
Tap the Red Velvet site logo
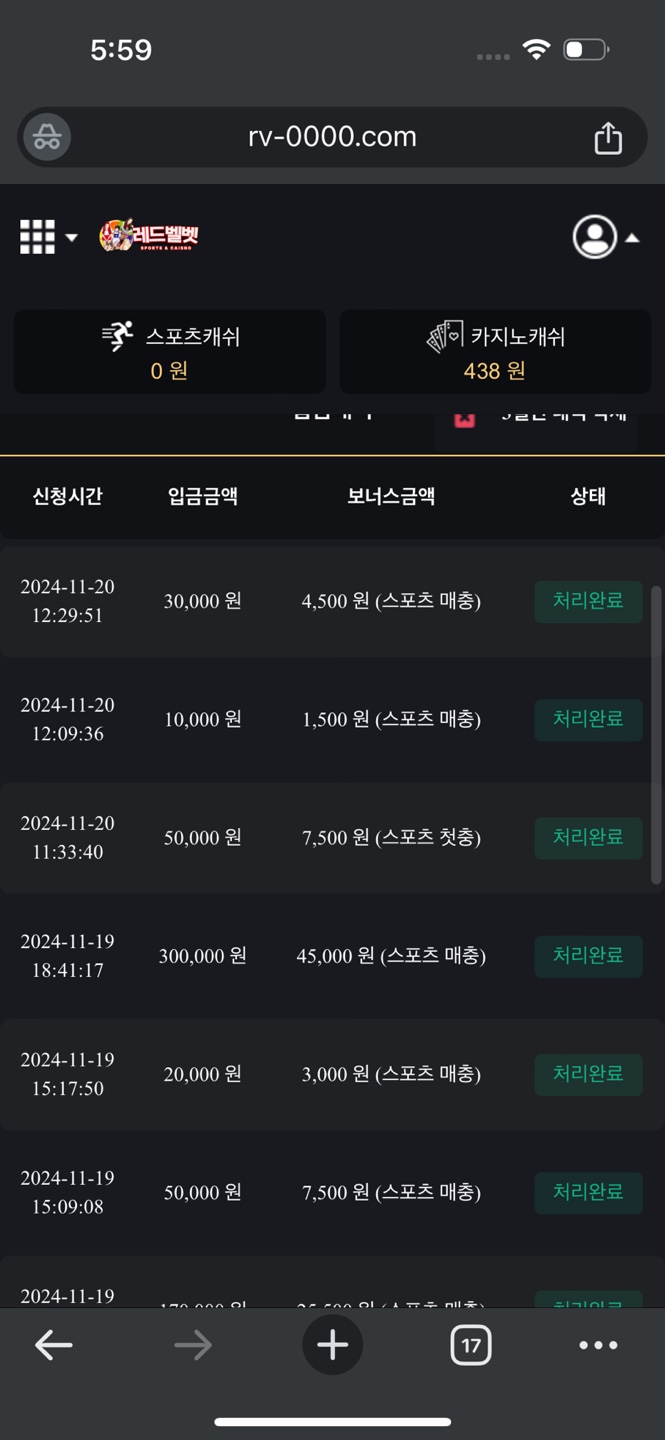pyautogui.click(x=149, y=236)
